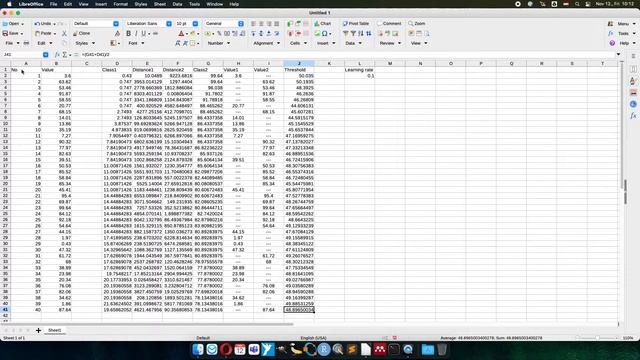Viewport: 640px width, 360px height.
Task: Click the Undo button
Action: 42,24
